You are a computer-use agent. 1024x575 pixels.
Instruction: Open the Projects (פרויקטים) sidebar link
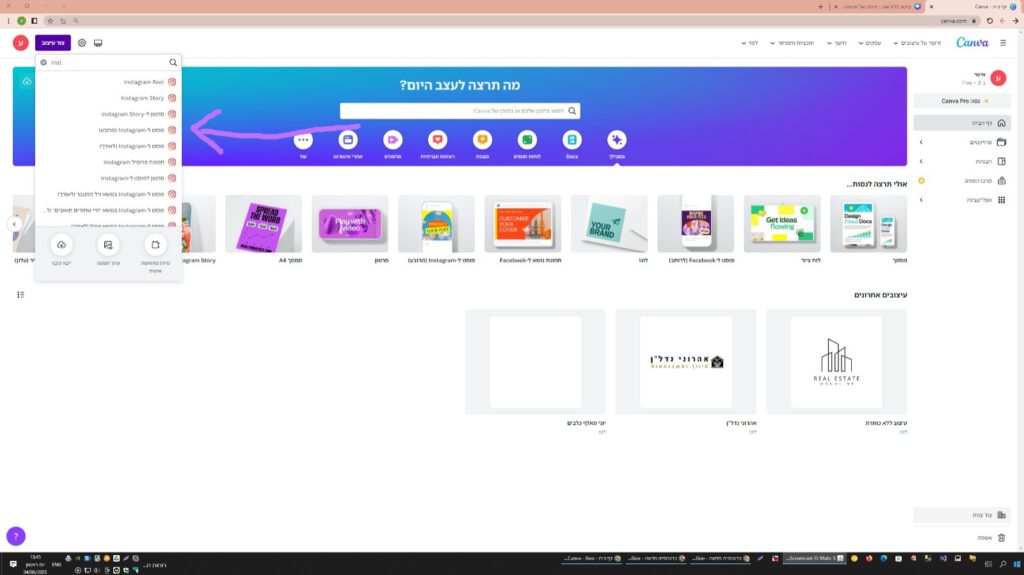point(981,142)
